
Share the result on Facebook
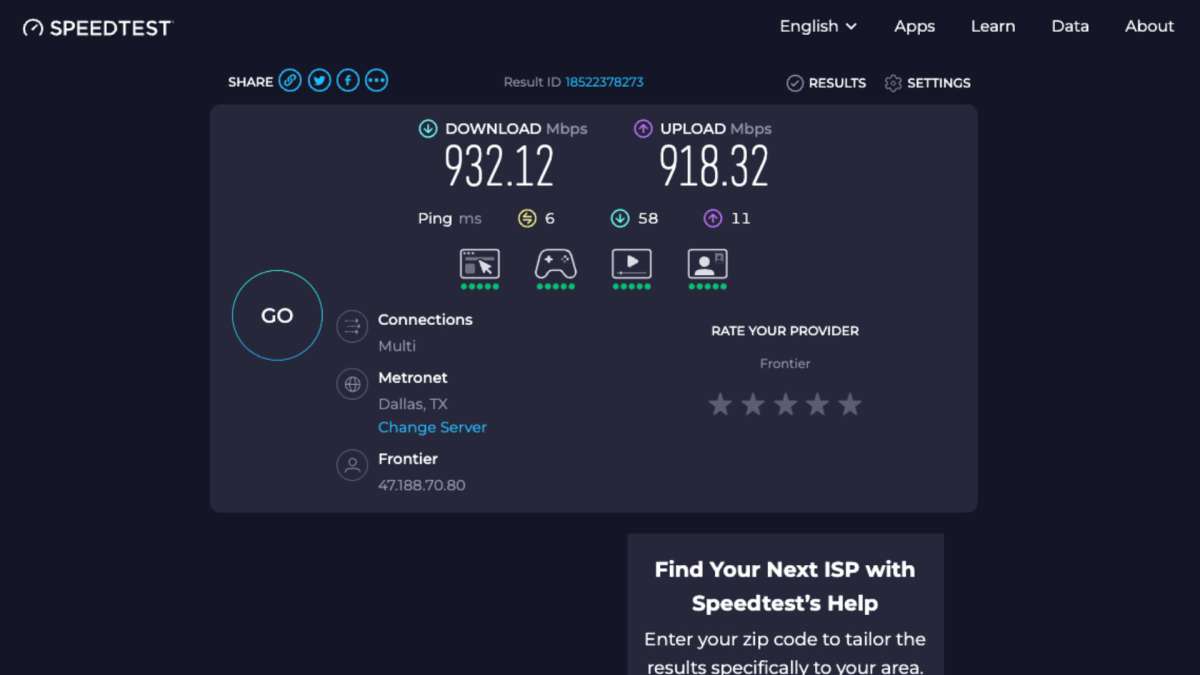(347, 80)
